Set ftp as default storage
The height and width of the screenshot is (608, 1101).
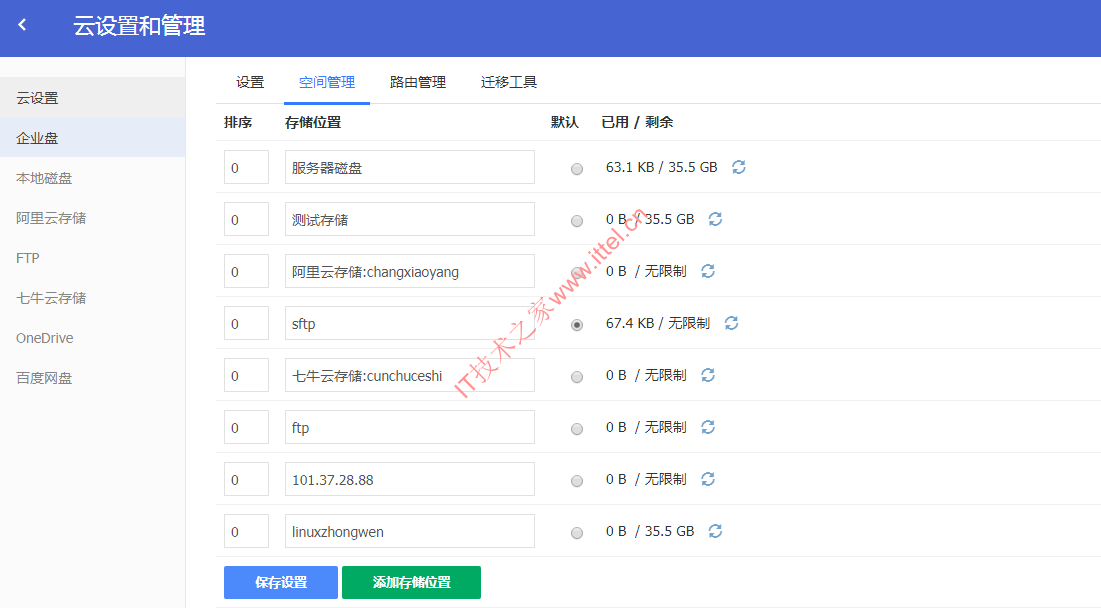coord(577,429)
